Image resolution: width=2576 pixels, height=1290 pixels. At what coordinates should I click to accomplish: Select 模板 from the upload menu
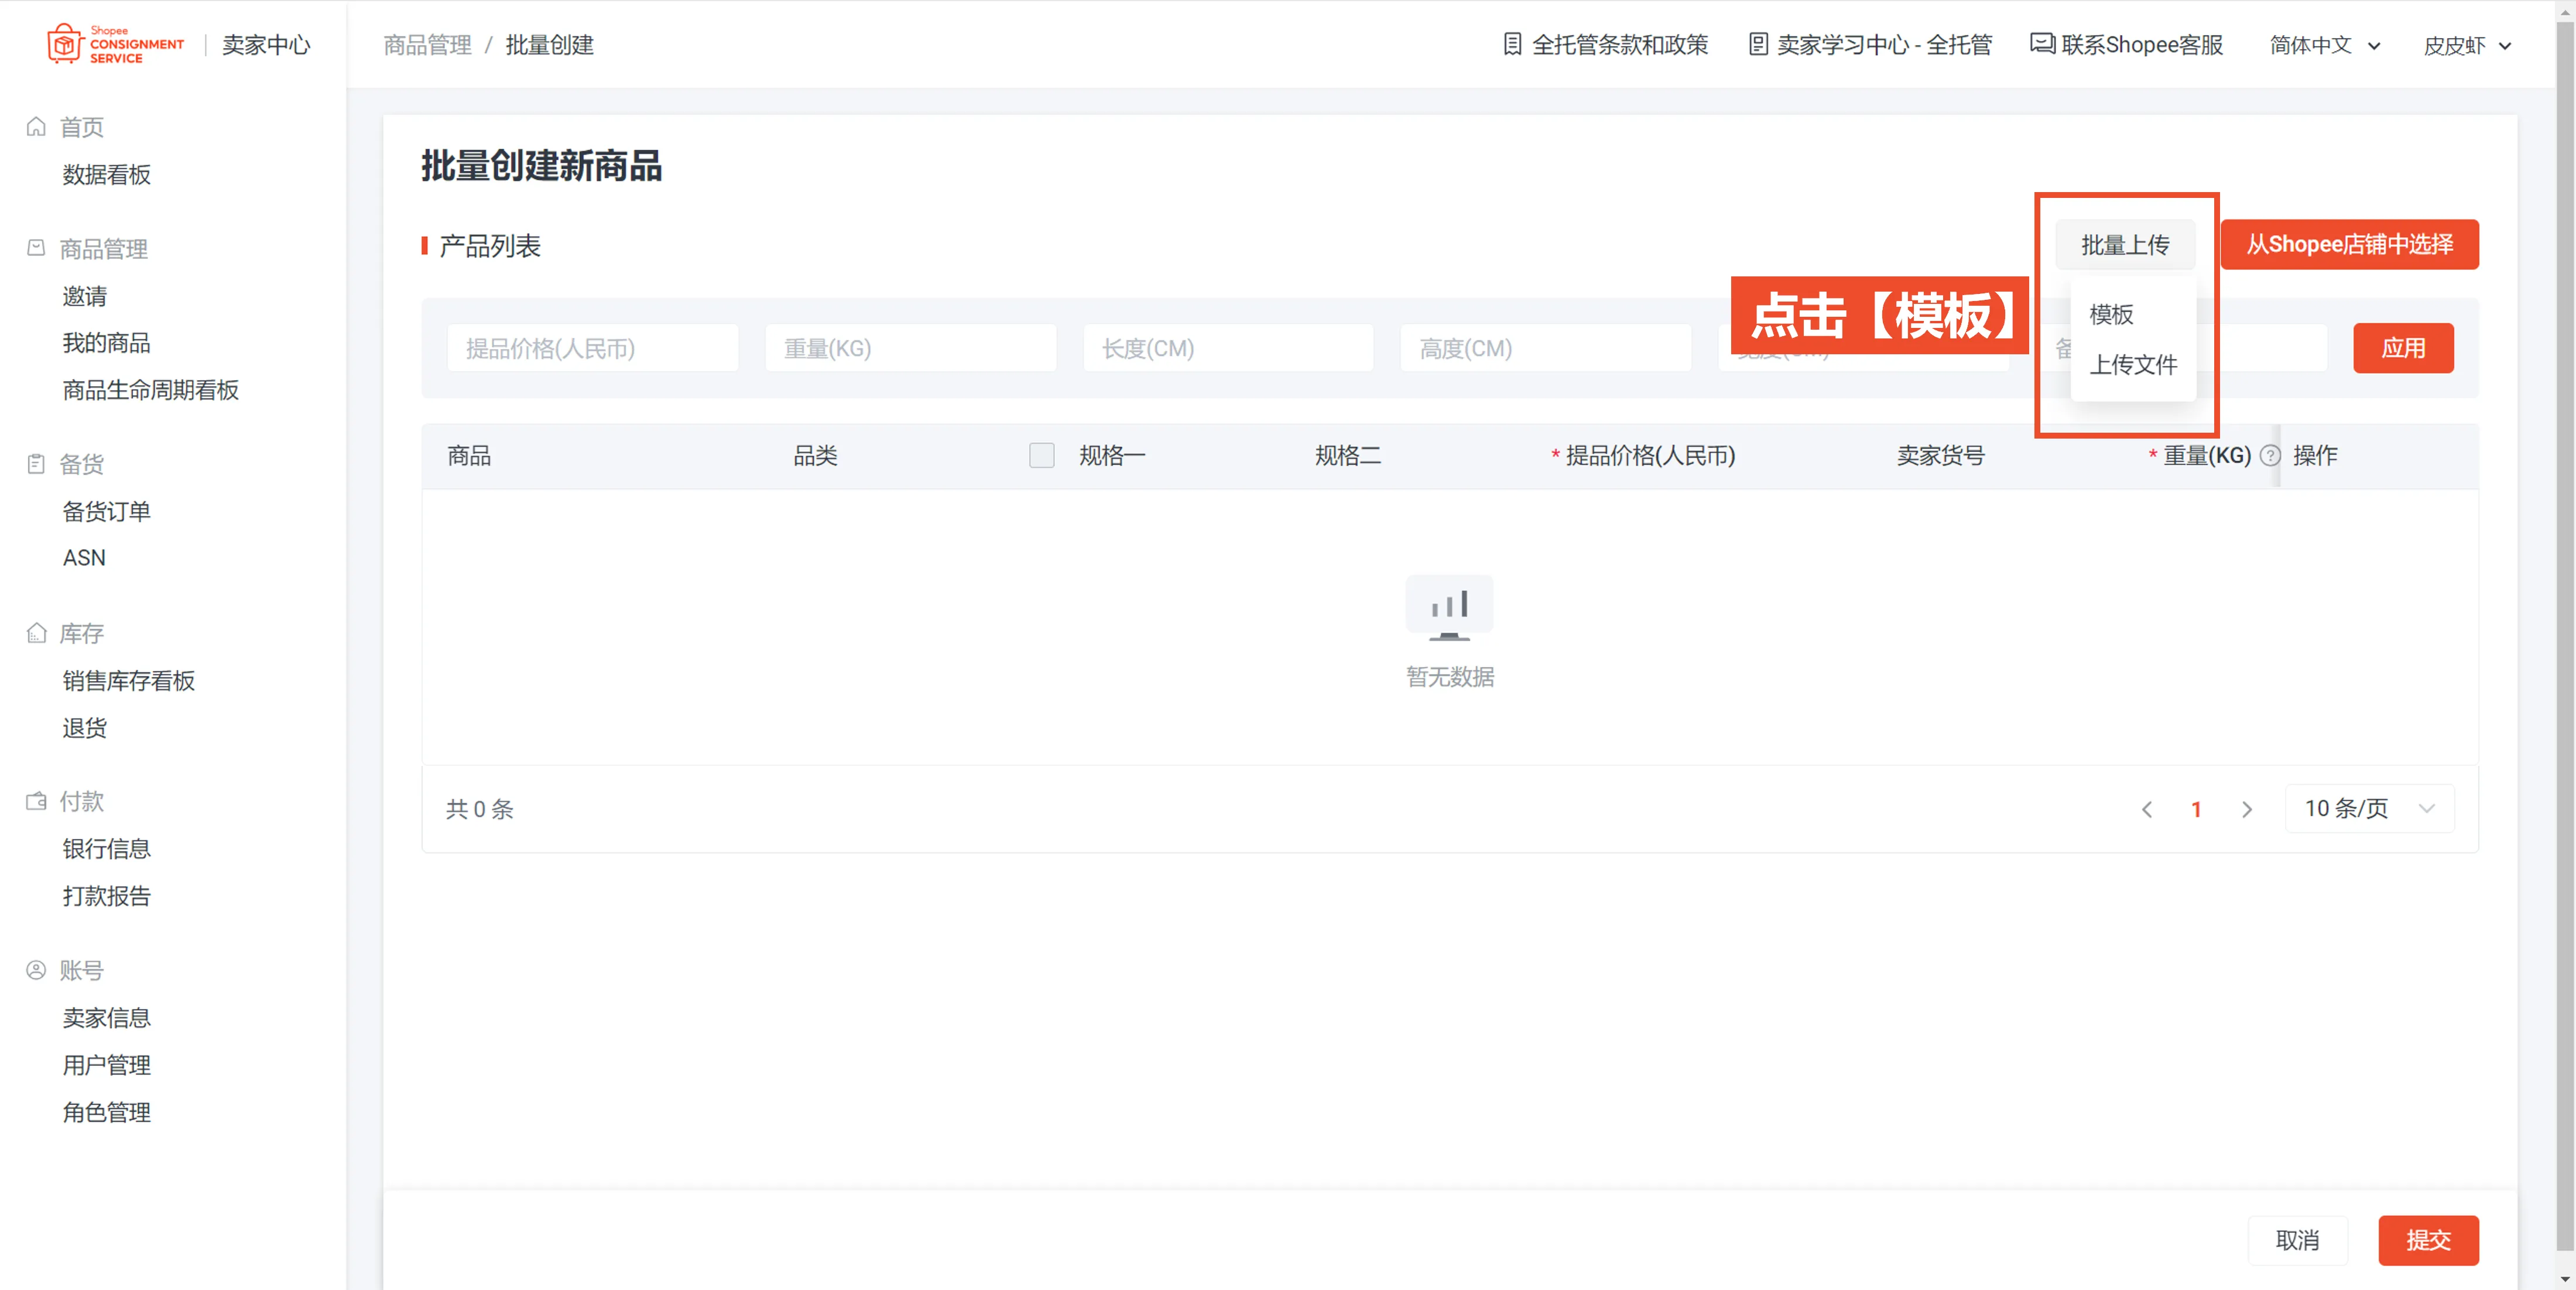(x=2111, y=315)
